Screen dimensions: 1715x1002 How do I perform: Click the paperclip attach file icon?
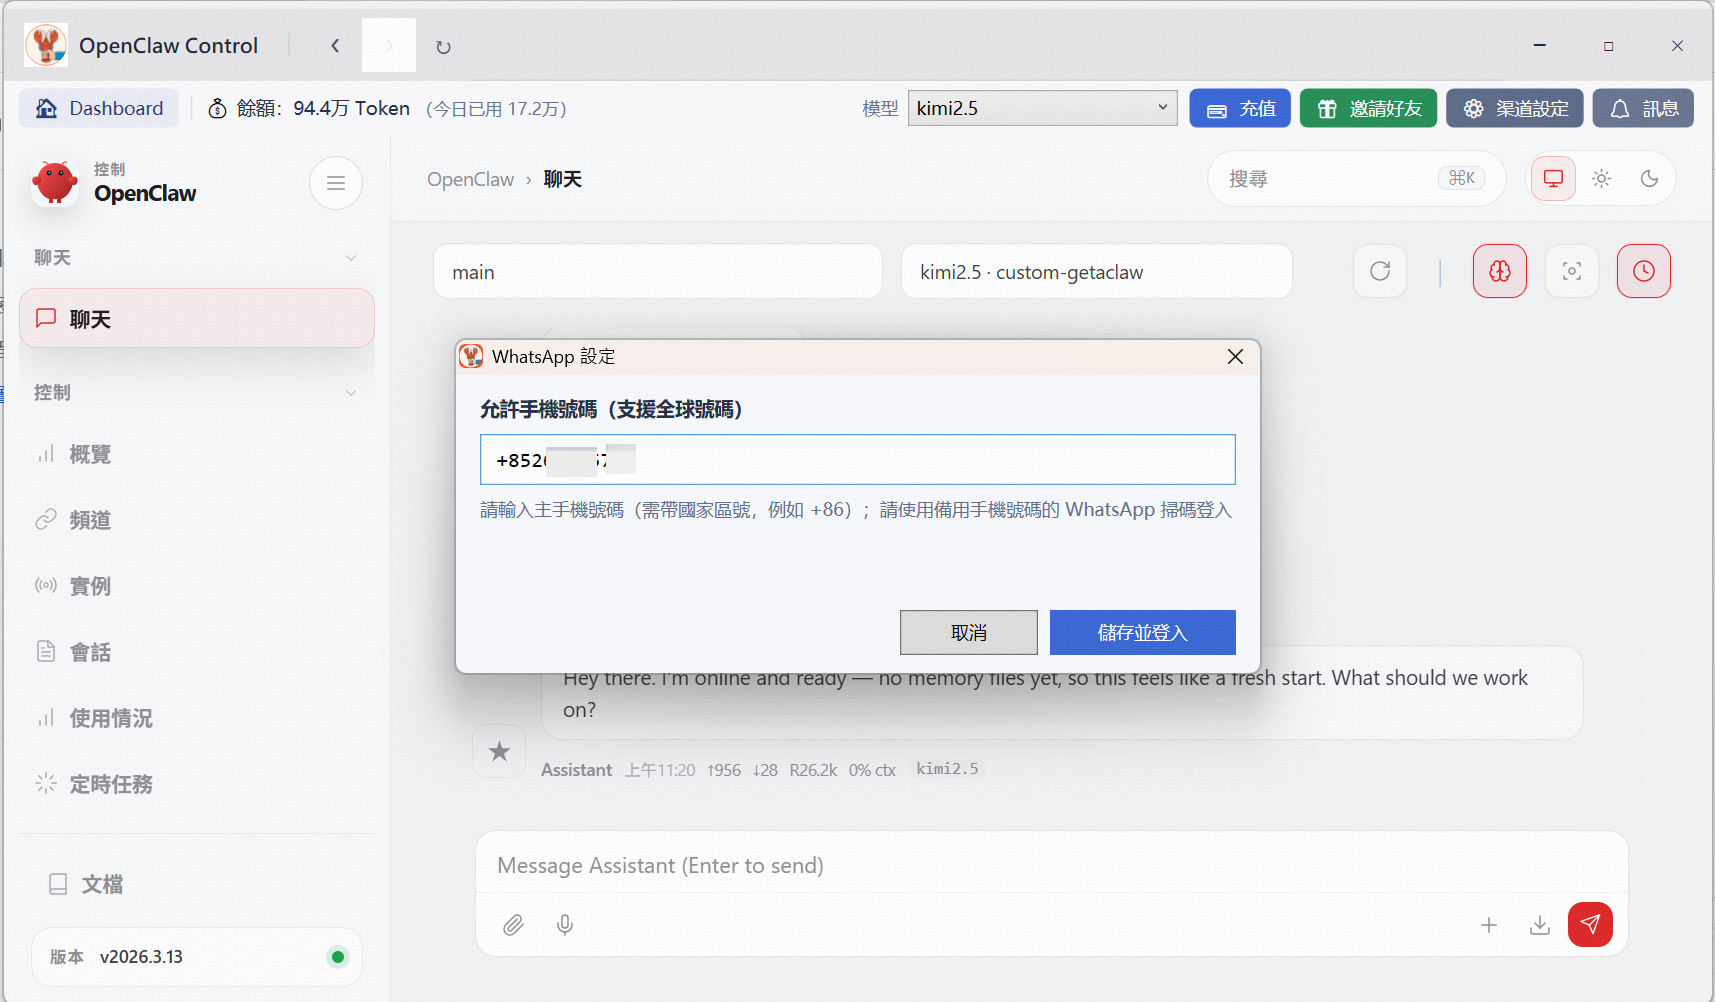point(513,925)
